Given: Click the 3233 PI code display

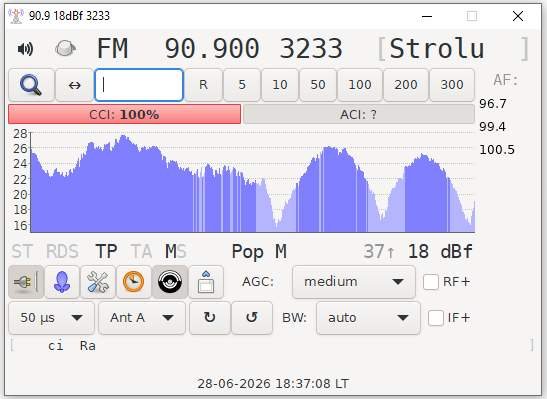Looking at the screenshot, I should (311, 49).
